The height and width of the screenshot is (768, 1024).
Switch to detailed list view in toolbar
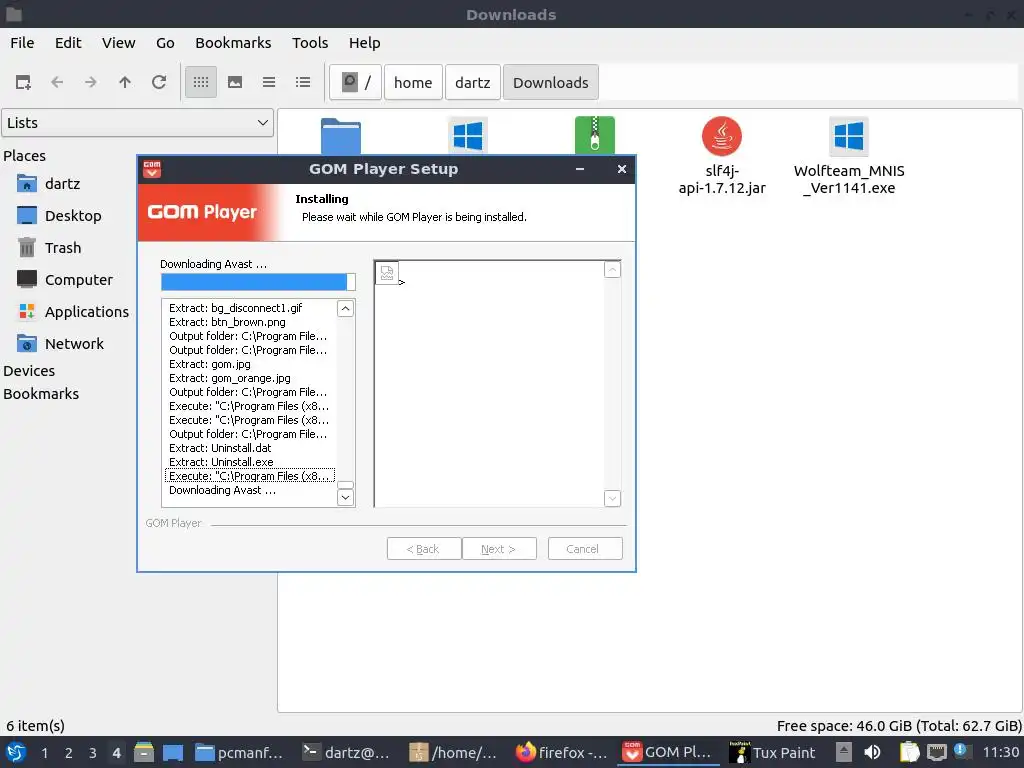303,82
